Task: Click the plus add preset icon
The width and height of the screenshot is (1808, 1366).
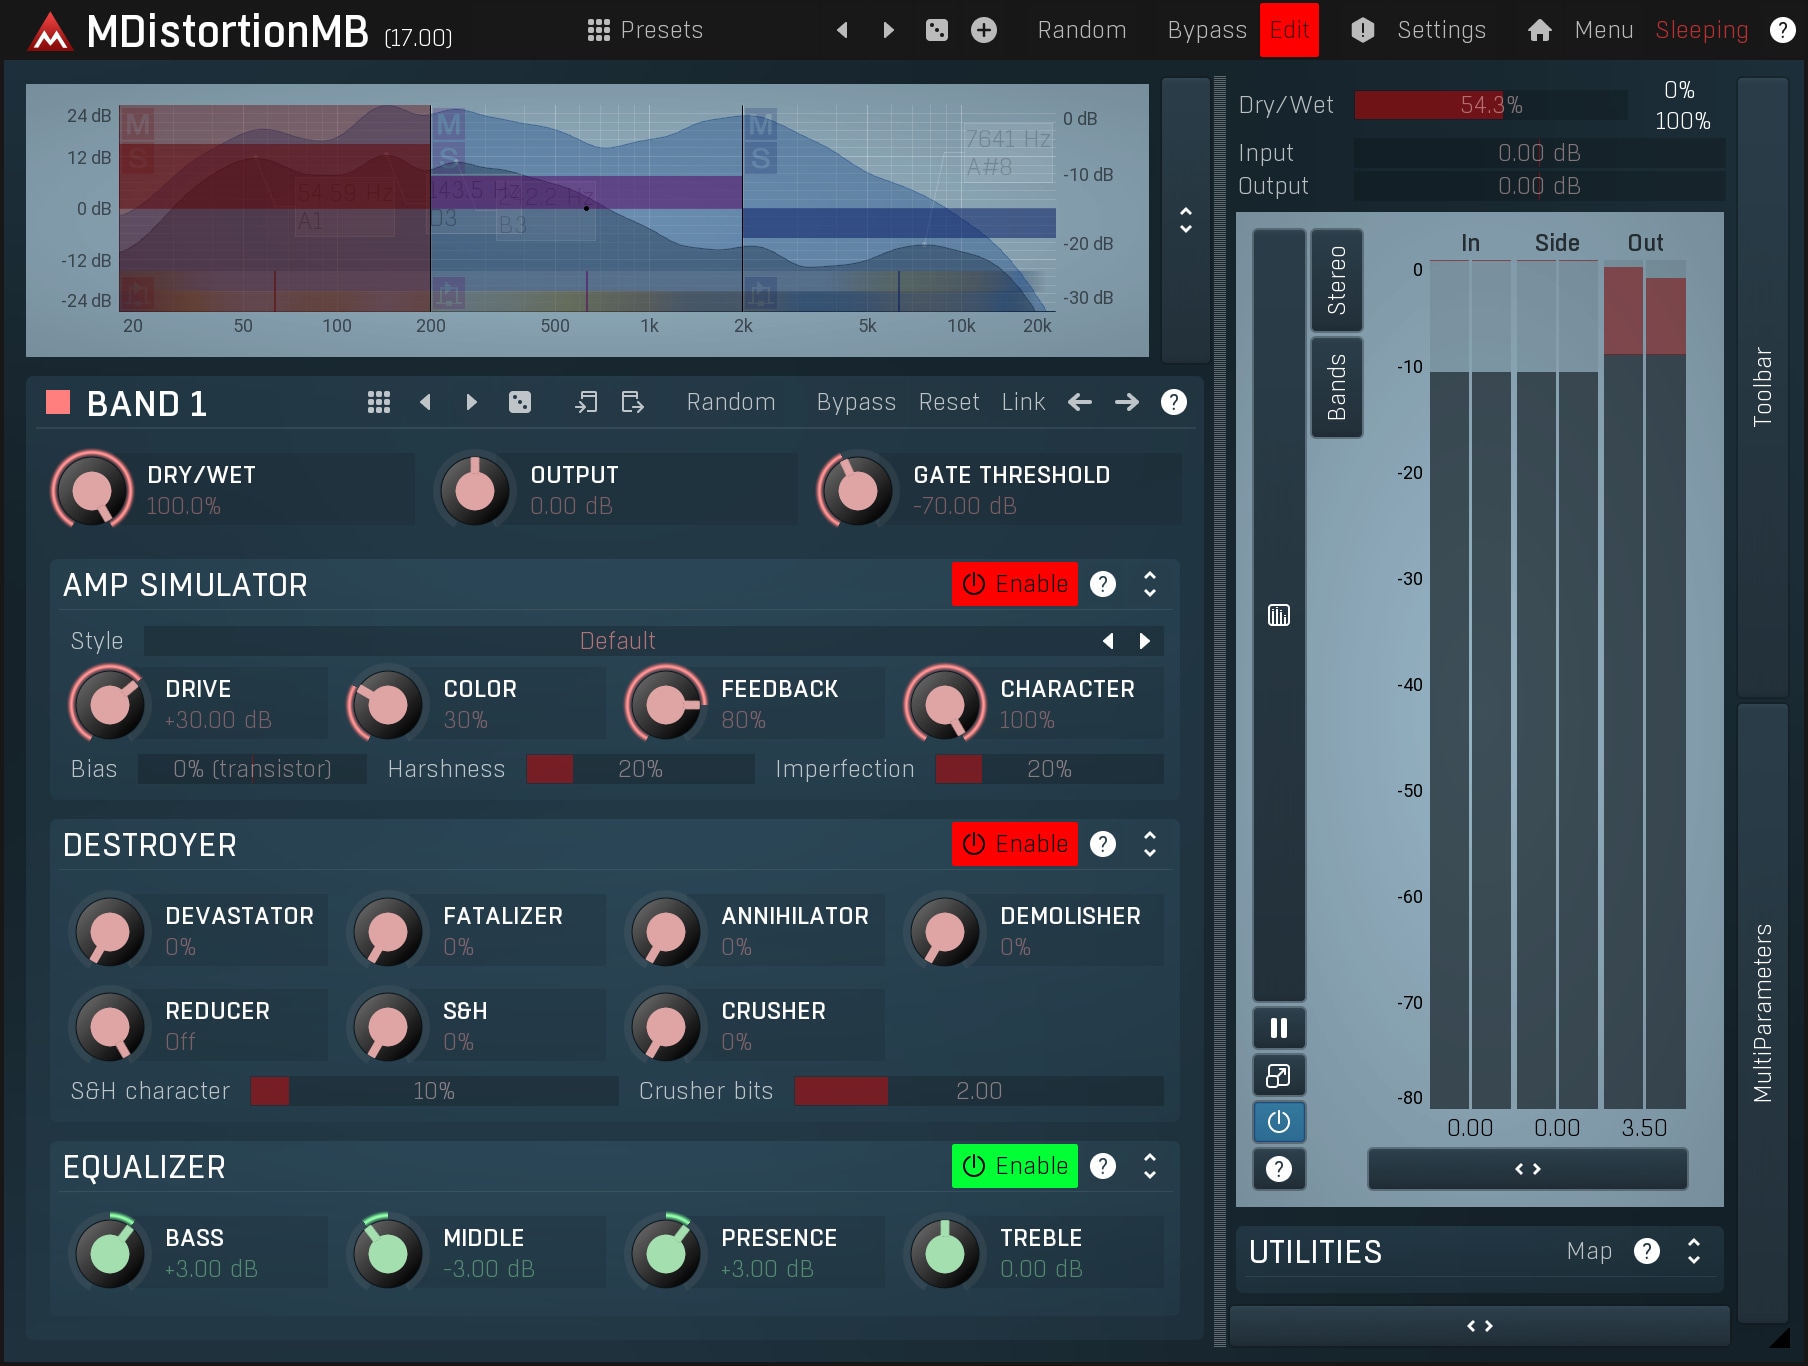Action: (984, 30)
